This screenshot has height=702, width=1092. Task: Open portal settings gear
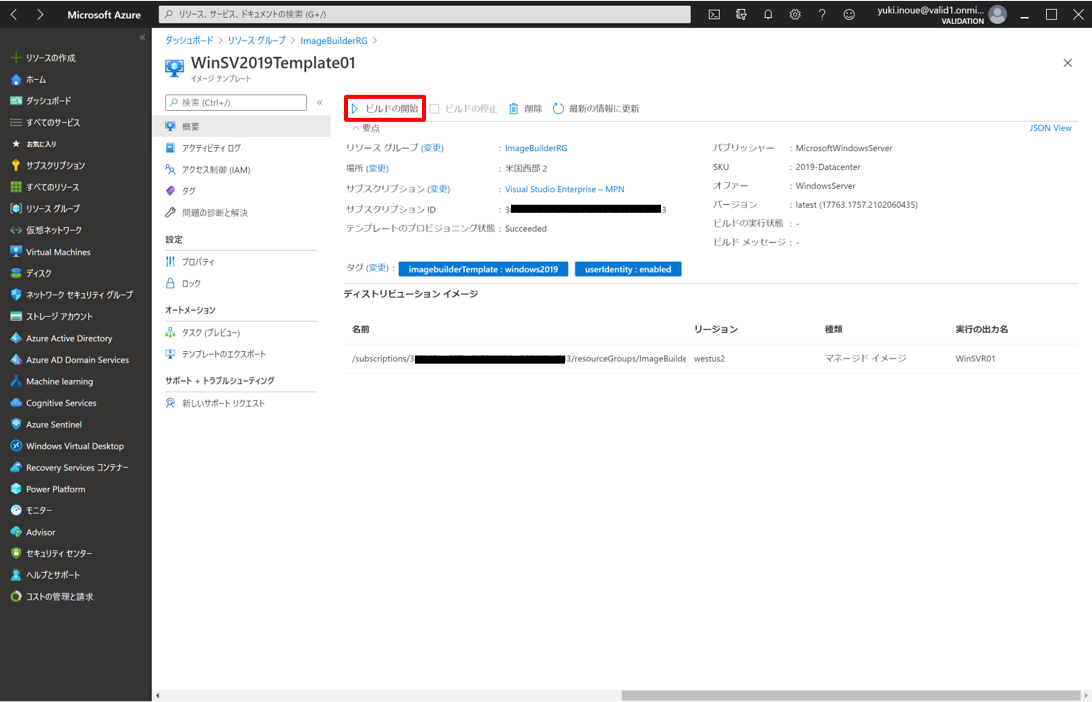[x=795, y=14]
